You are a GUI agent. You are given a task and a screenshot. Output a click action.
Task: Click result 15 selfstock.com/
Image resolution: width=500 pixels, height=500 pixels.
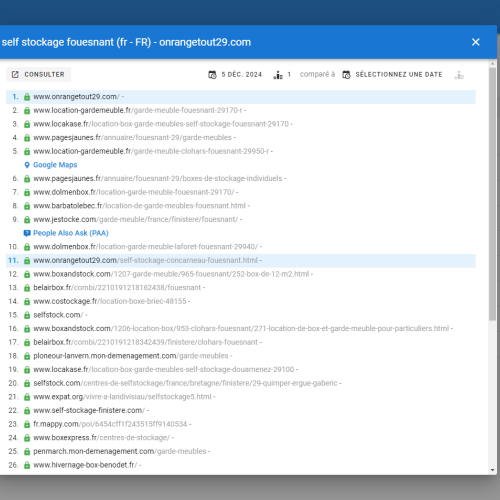(x=58, y=315)
